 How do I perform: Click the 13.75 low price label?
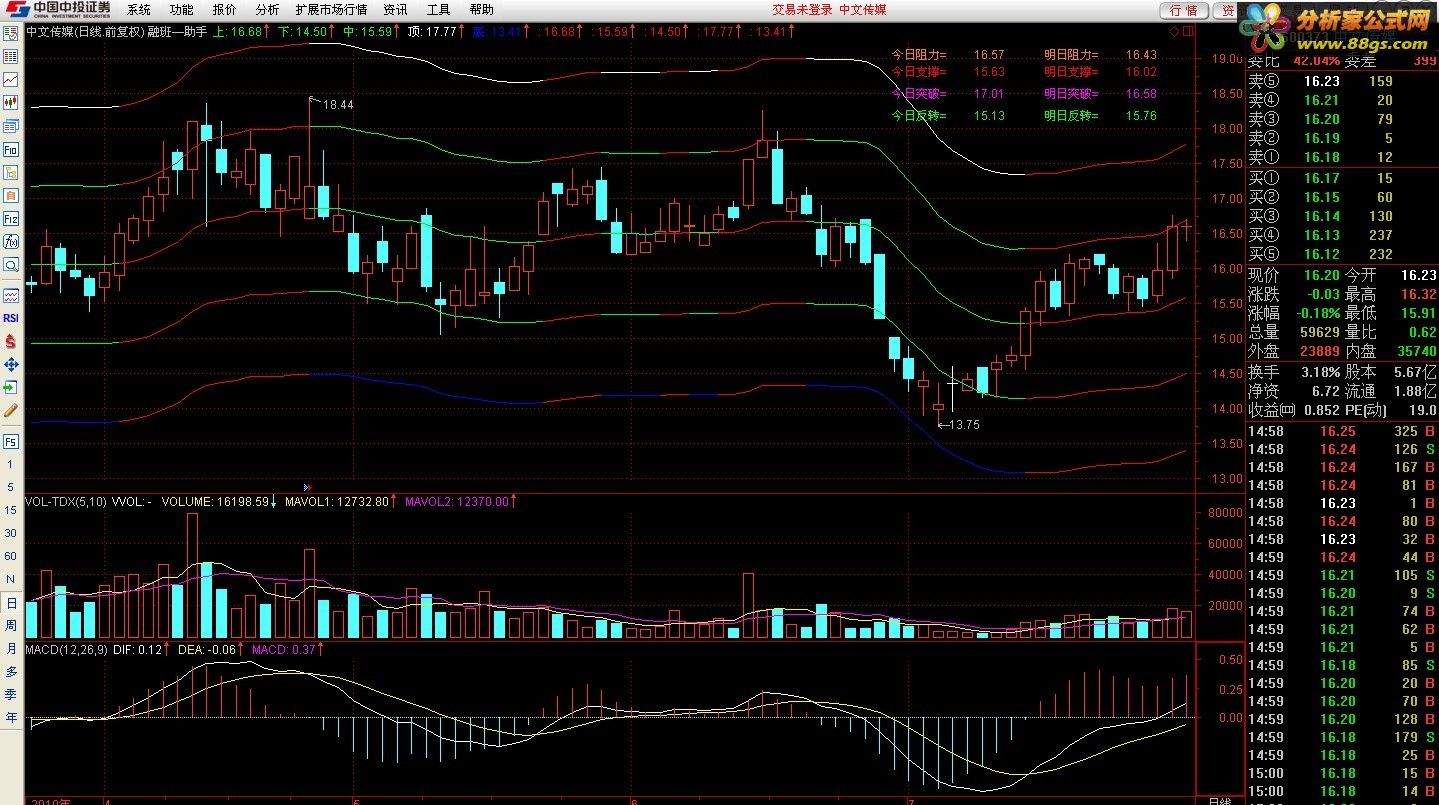coord(964,424)
